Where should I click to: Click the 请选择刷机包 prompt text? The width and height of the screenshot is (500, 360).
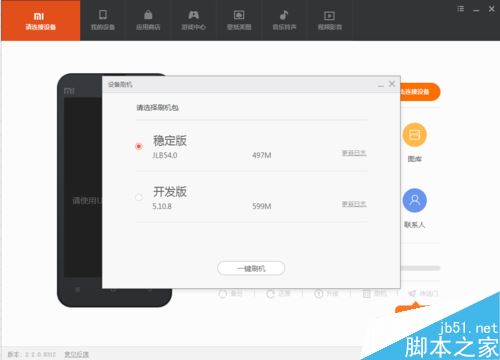click(157, 107)
